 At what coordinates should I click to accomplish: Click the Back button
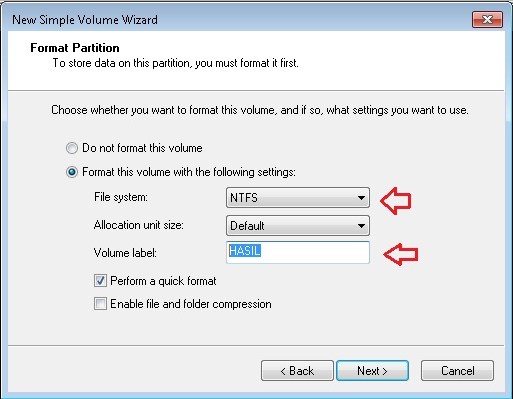297,370
